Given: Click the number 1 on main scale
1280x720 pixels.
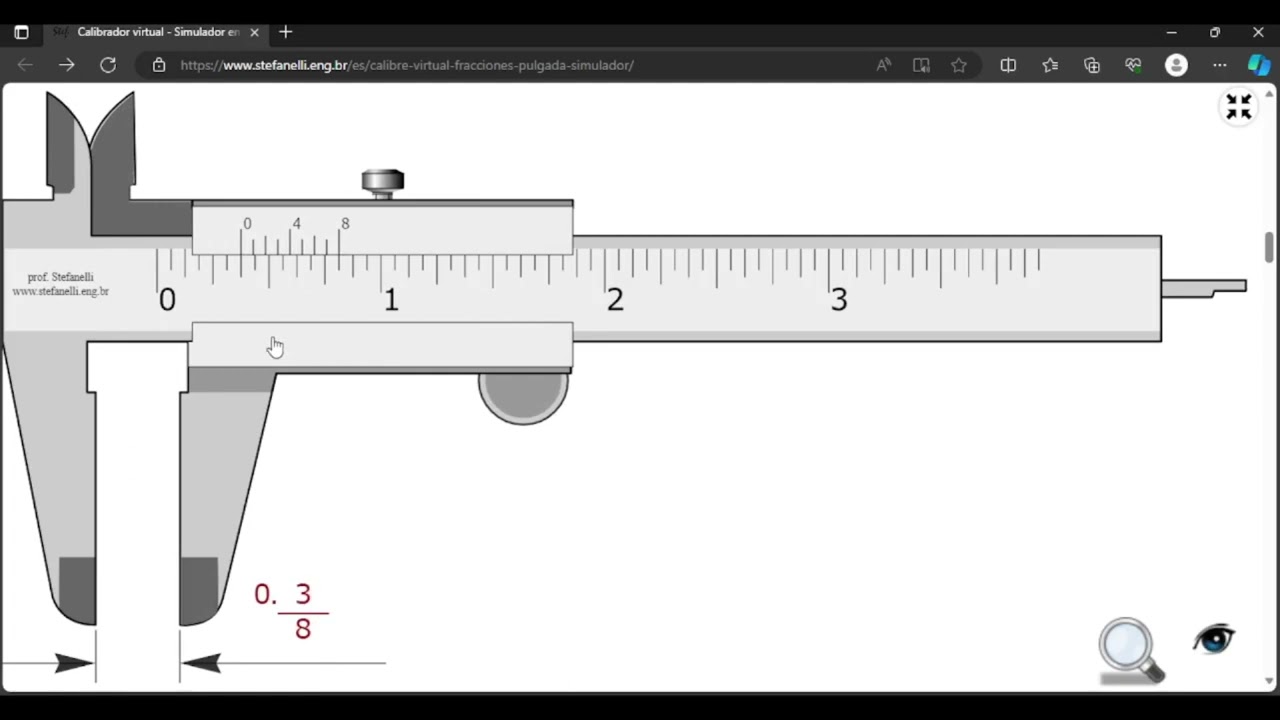Looking at the screenshot, I should pyautogui.click(x=391, y=300).
